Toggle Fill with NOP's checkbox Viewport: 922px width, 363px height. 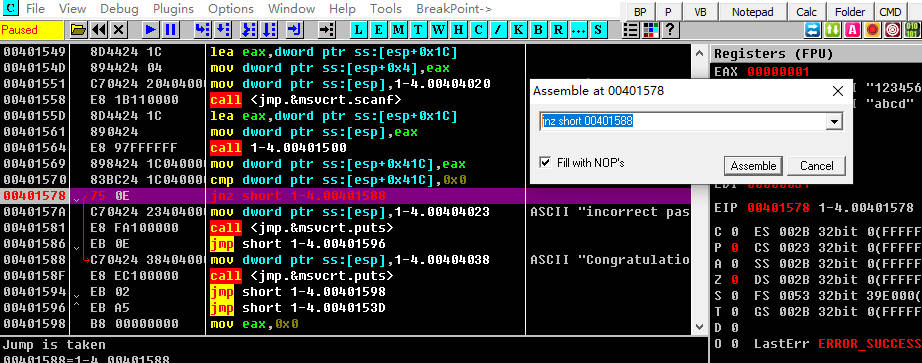(546, 162)
